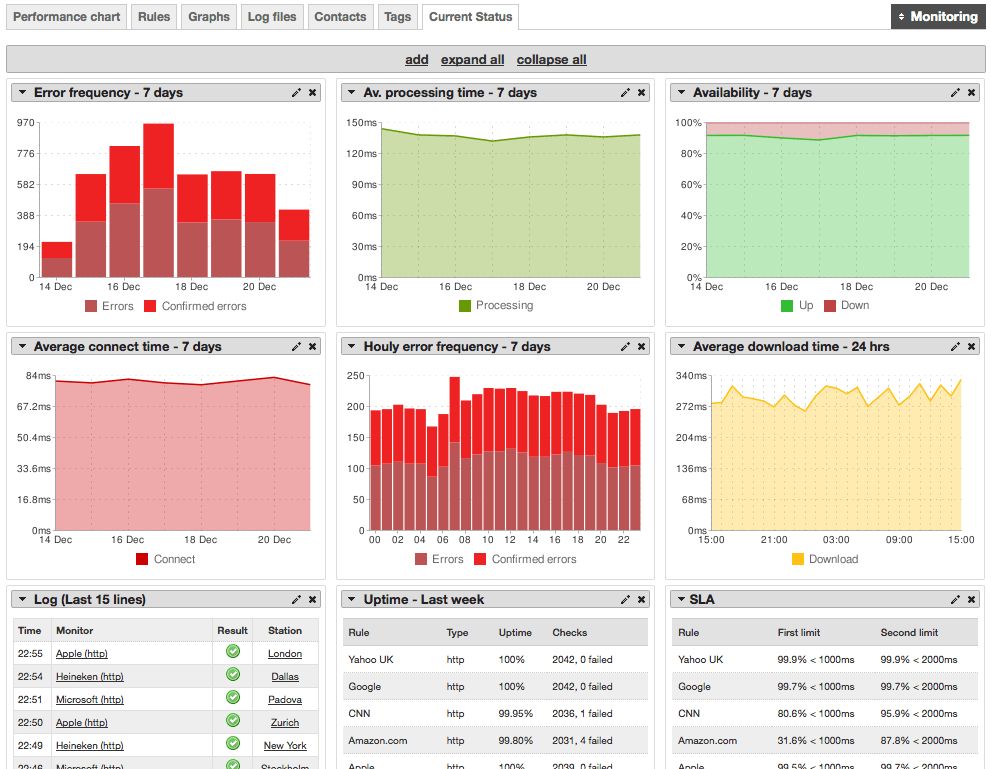
Task: Edit the SLA widget settings
Action: (x=955, y=599)
